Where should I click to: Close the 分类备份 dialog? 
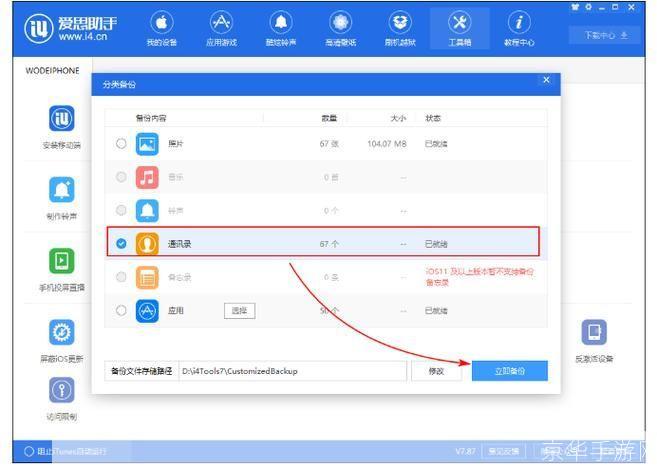[546, 80]
